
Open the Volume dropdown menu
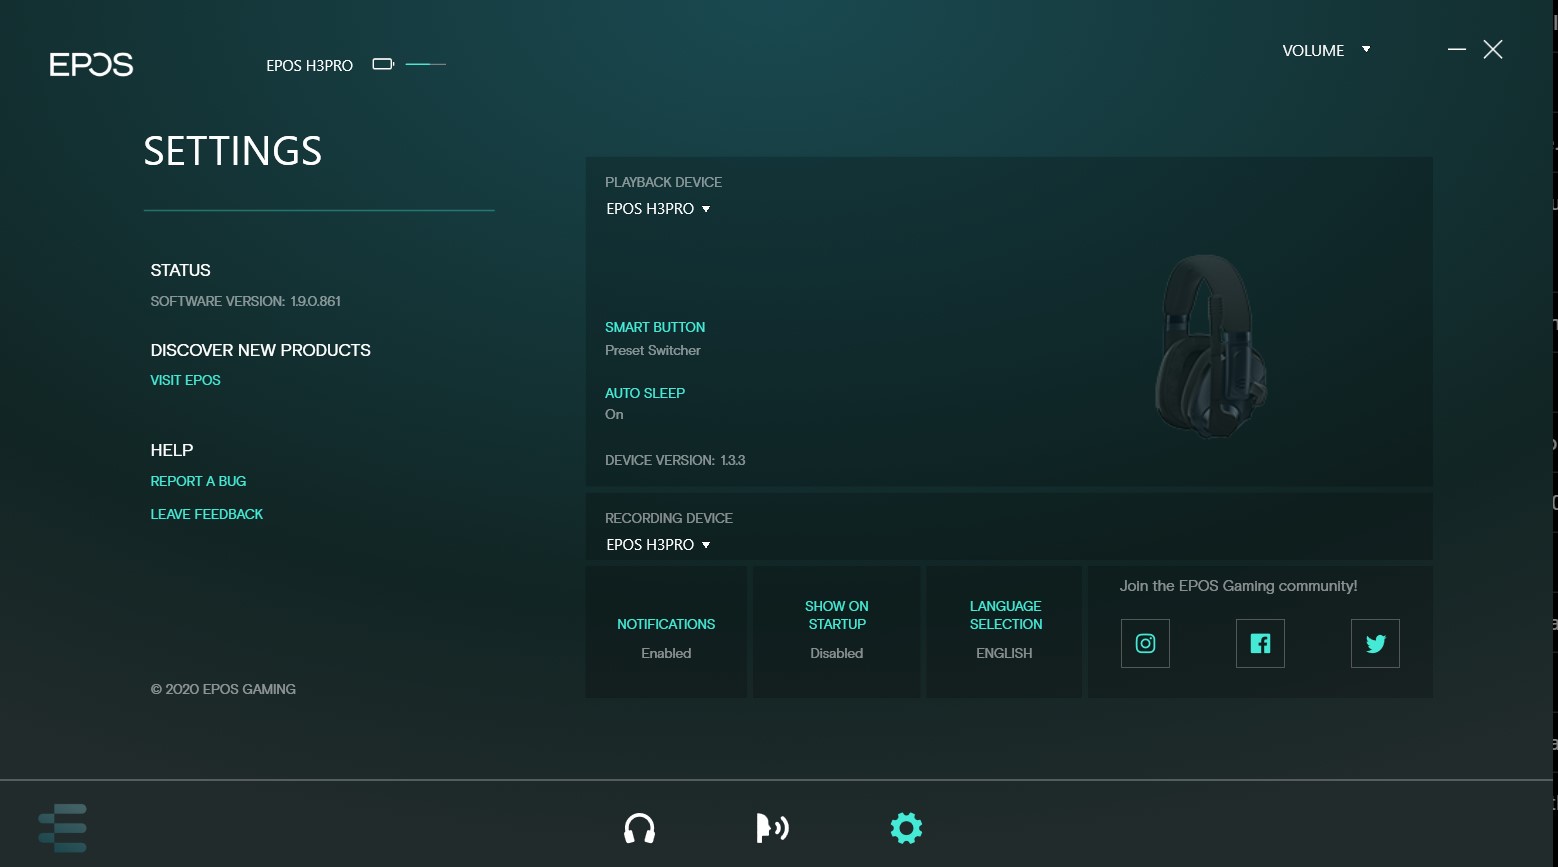click(1326, 51)
